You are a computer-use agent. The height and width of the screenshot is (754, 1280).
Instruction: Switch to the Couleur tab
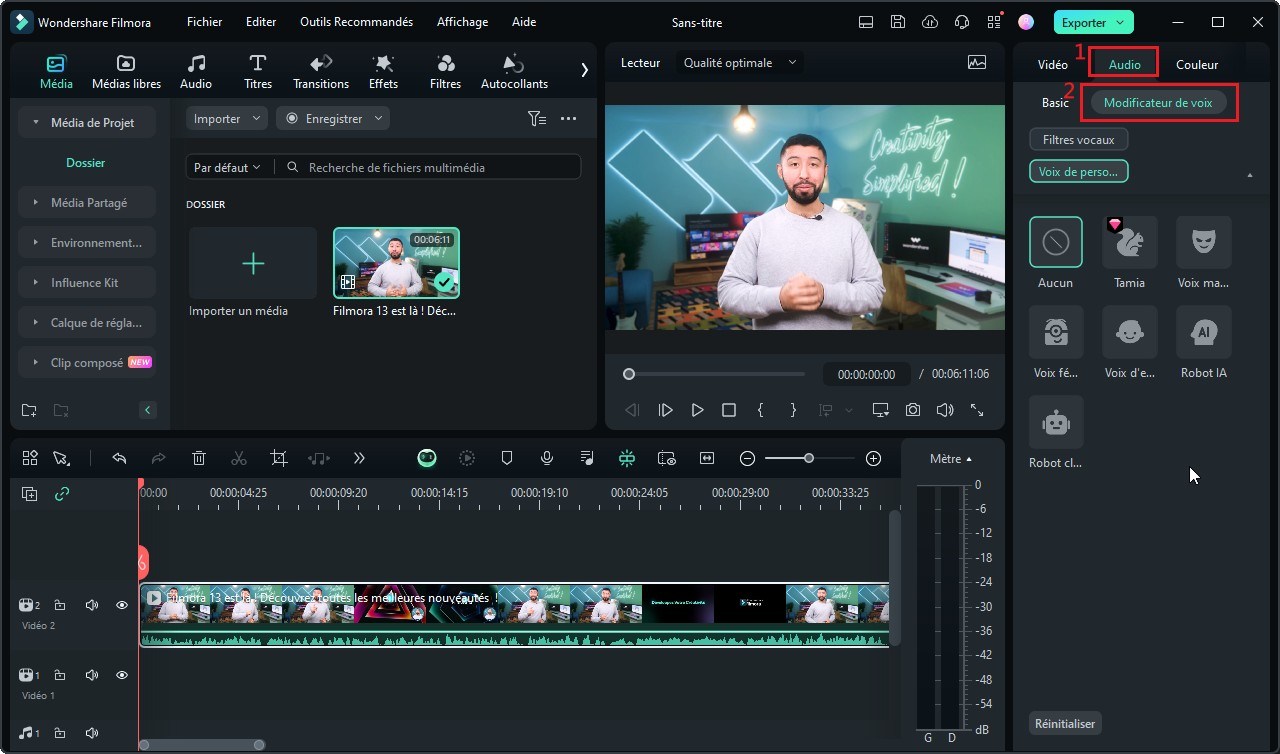(1197, 65)
